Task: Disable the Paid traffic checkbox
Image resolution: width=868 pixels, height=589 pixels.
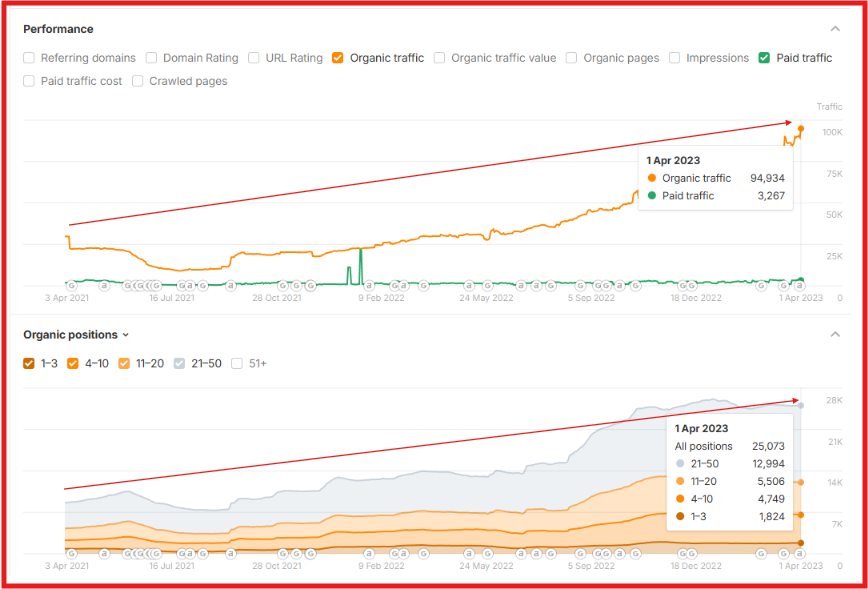Action: click(x=765, y=58)
